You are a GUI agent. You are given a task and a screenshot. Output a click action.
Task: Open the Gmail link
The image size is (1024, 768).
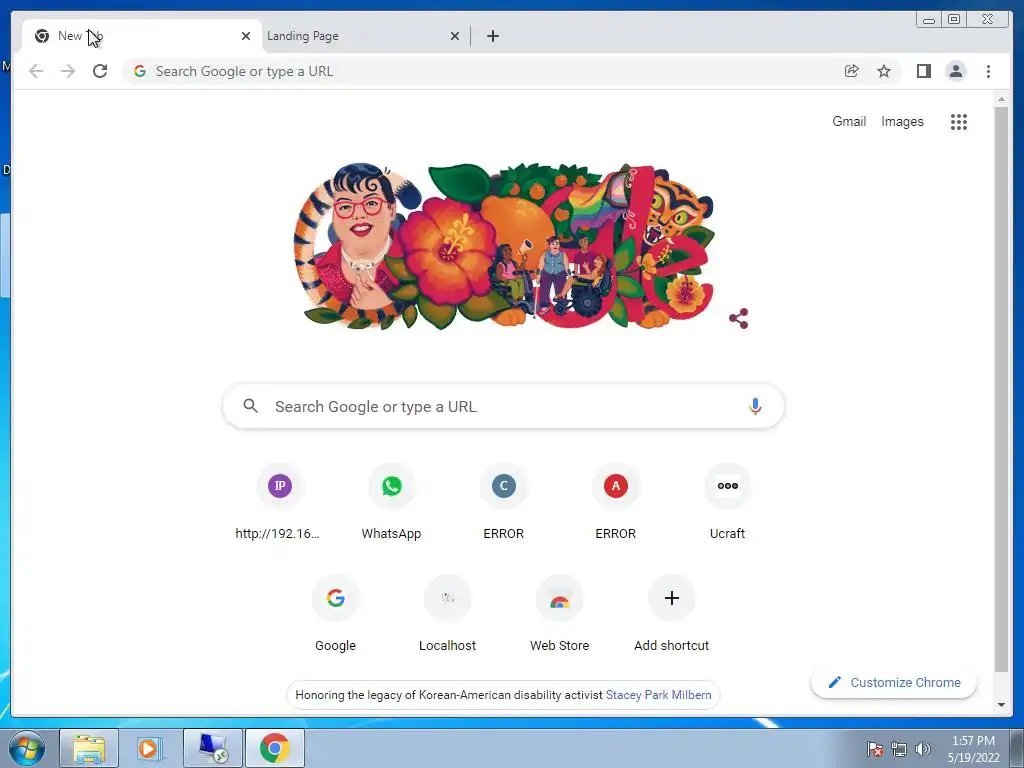849,121
